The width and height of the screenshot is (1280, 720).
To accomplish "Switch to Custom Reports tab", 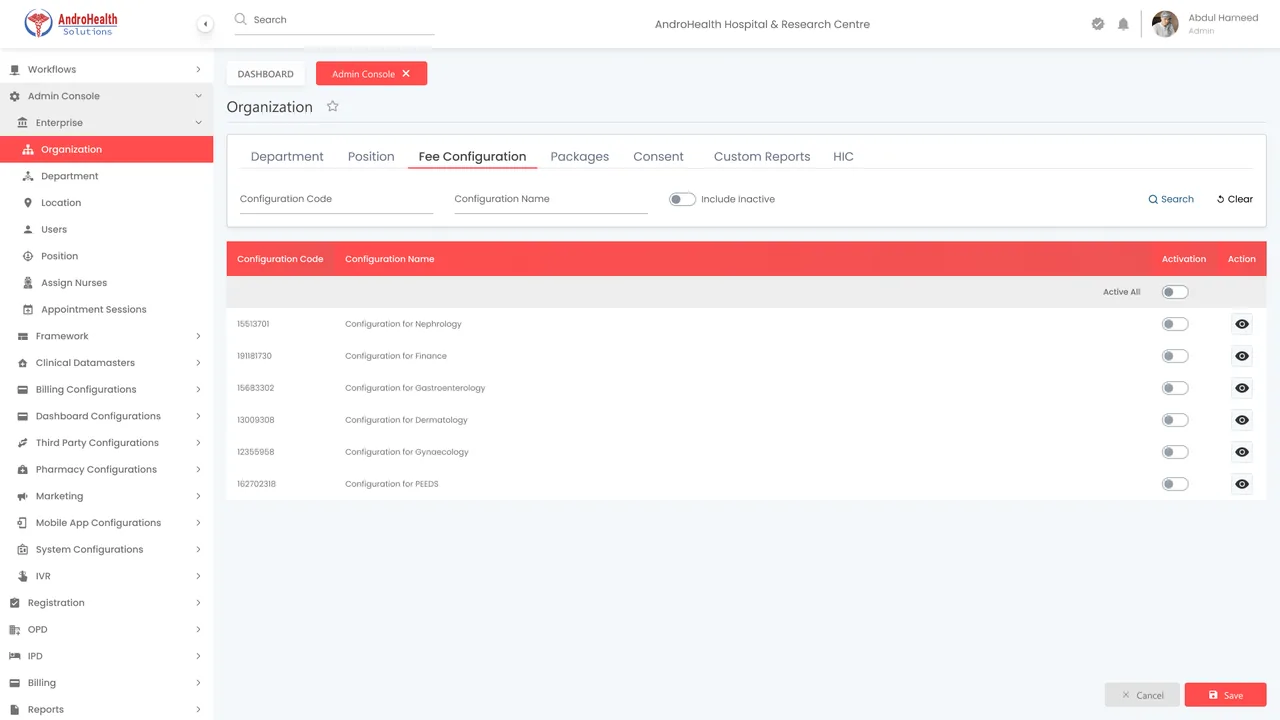I will (x=762, y=156).
